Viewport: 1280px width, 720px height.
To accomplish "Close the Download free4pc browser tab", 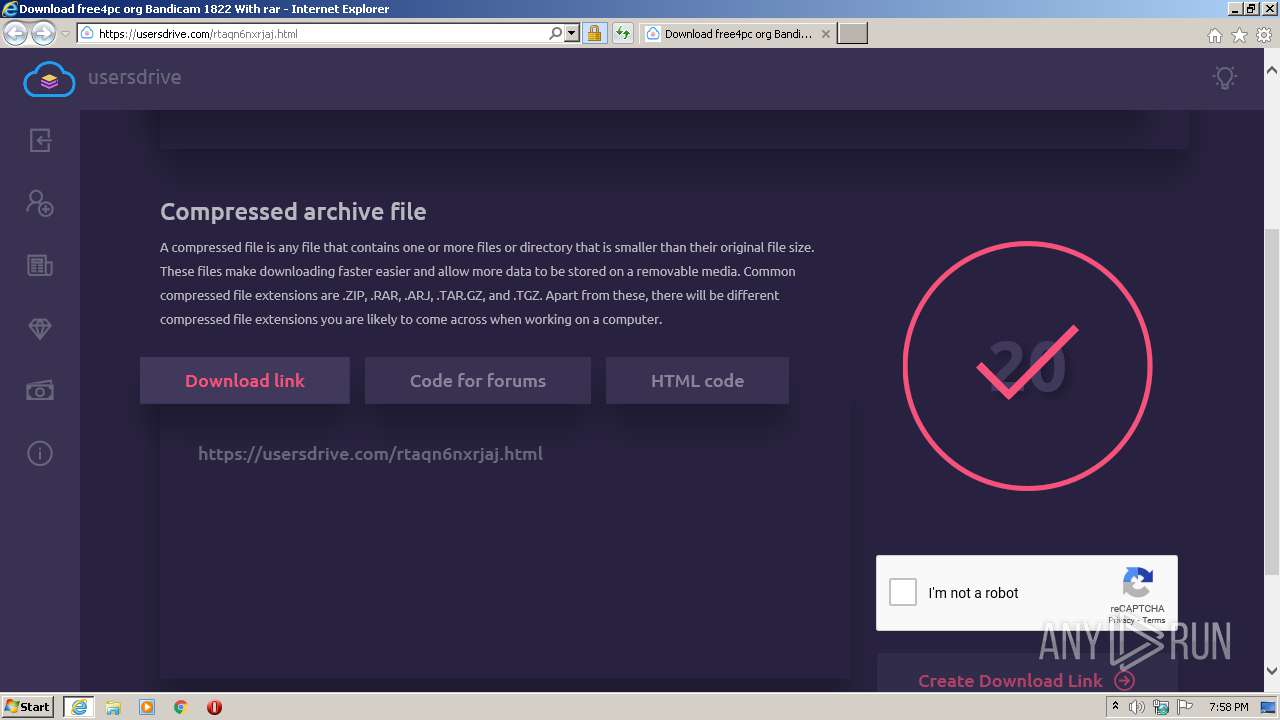I will pyautogui.click(x=825, y=33).
